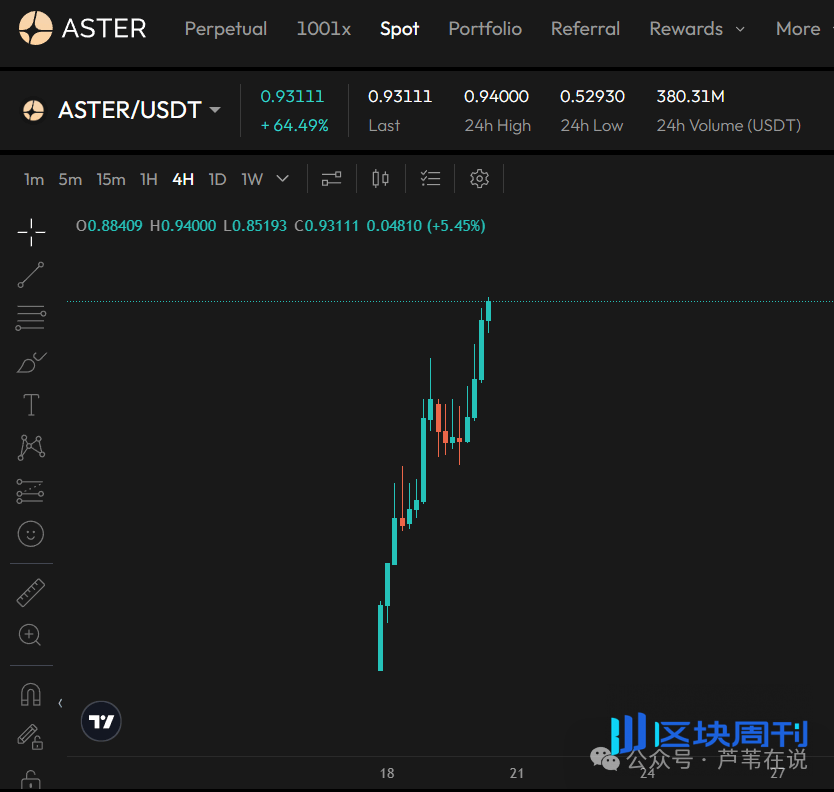Select the Text annotation tool

[31, 405]
